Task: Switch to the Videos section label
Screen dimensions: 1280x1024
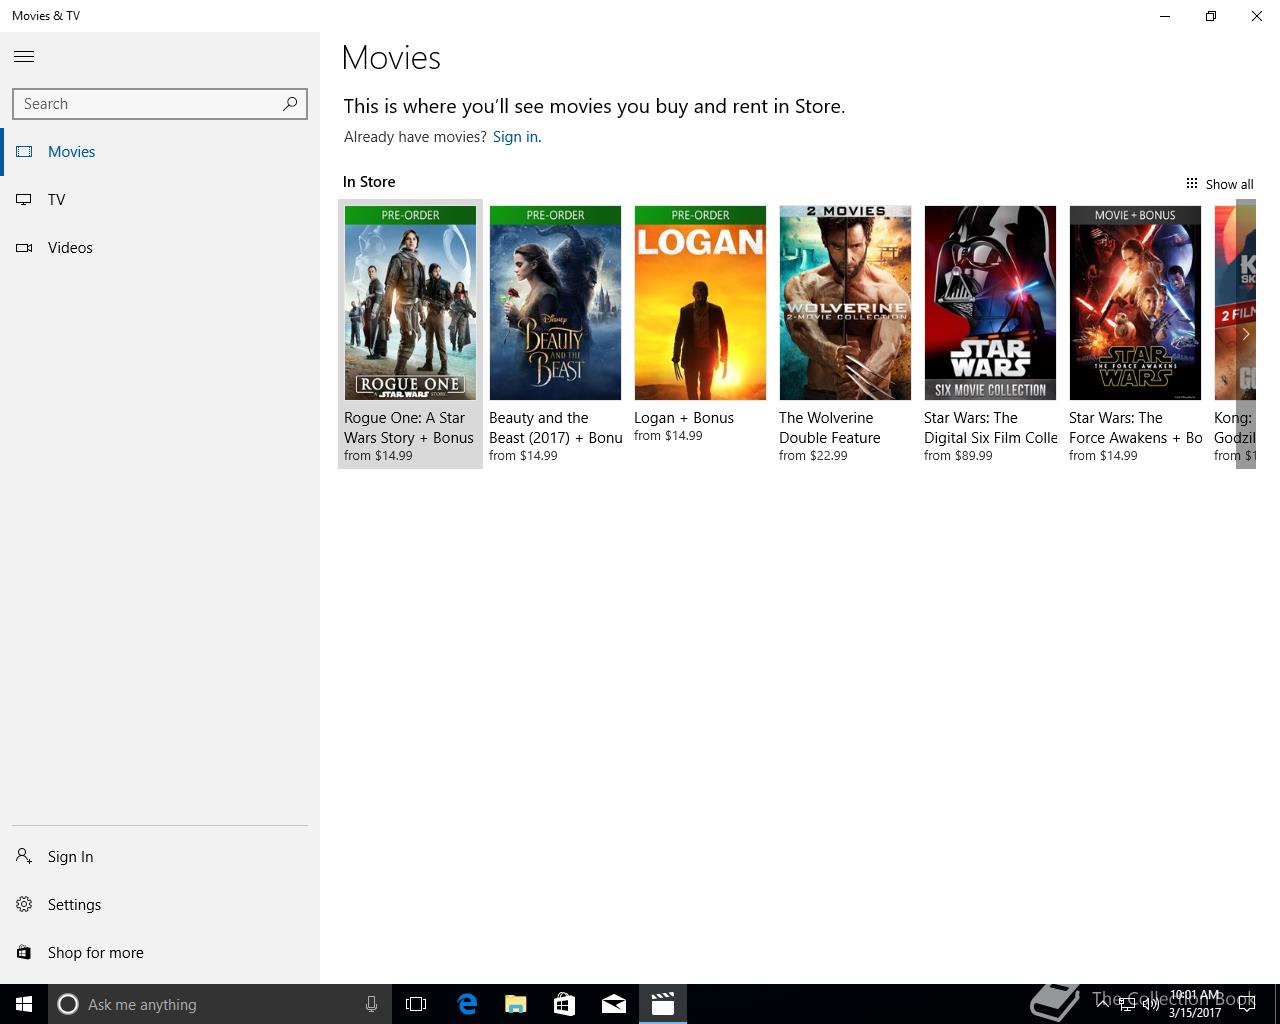Action: coord(70,248)
